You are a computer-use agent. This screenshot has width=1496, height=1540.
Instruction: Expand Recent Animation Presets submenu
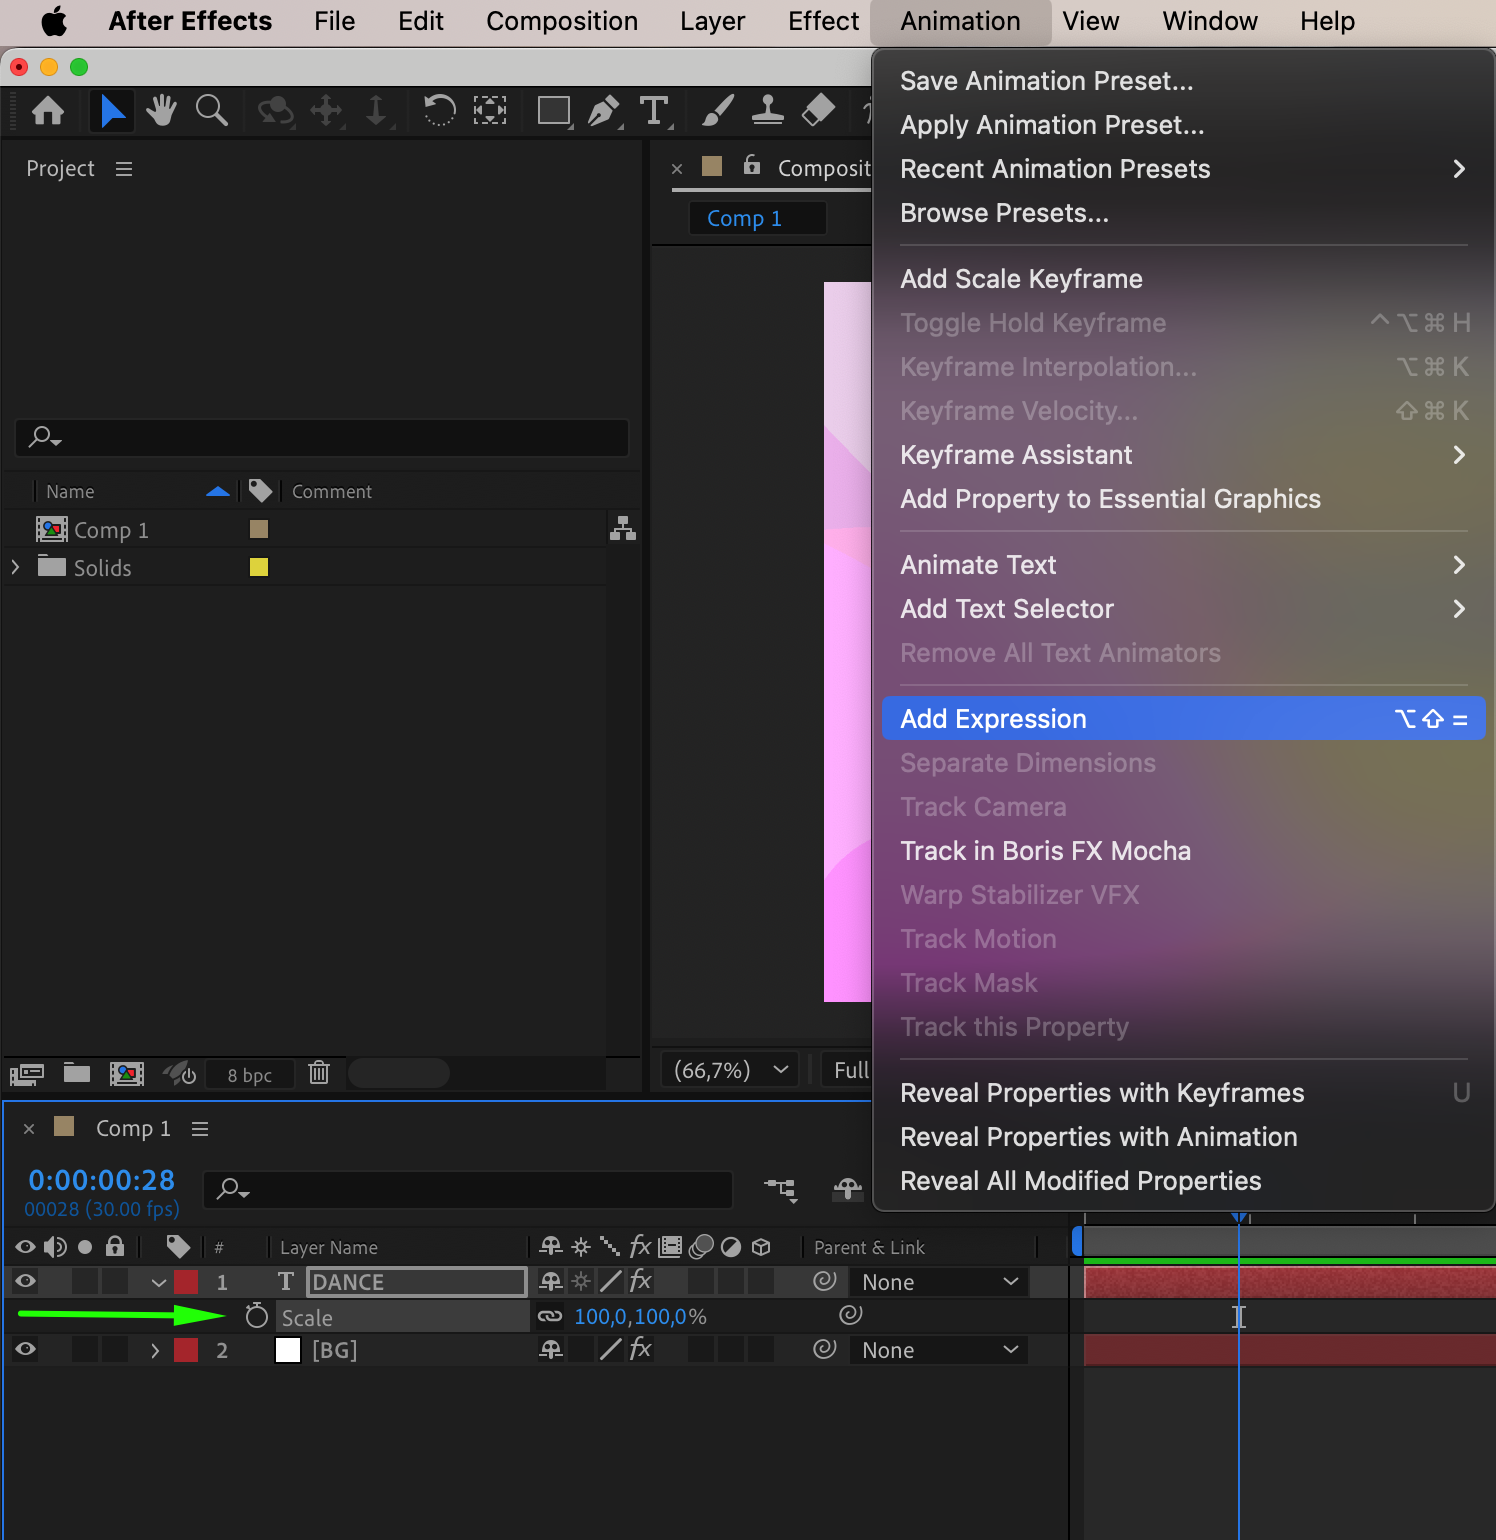click(x=1183, y=169)
